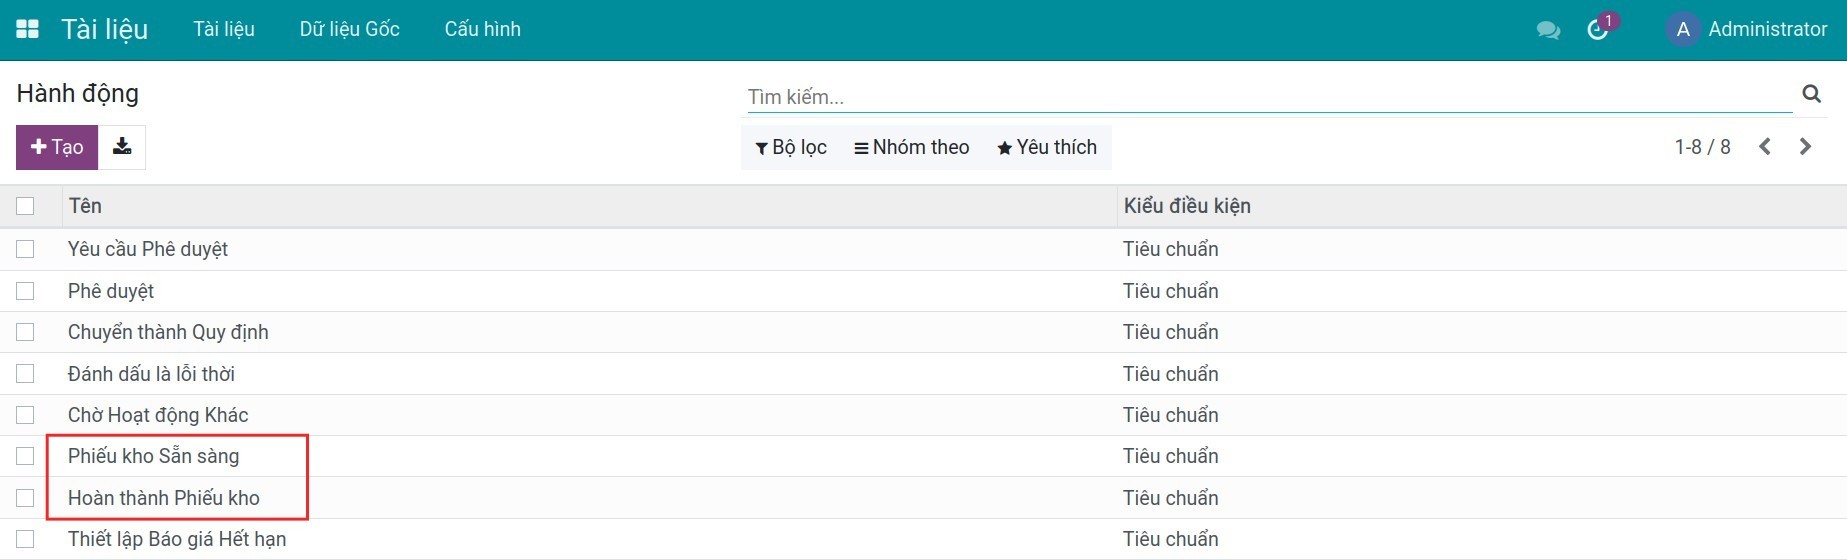The width and height of the screenshot is (1847, 560).
Task: Open the Nhóm theo grouping dropdown
Action: 911,147
